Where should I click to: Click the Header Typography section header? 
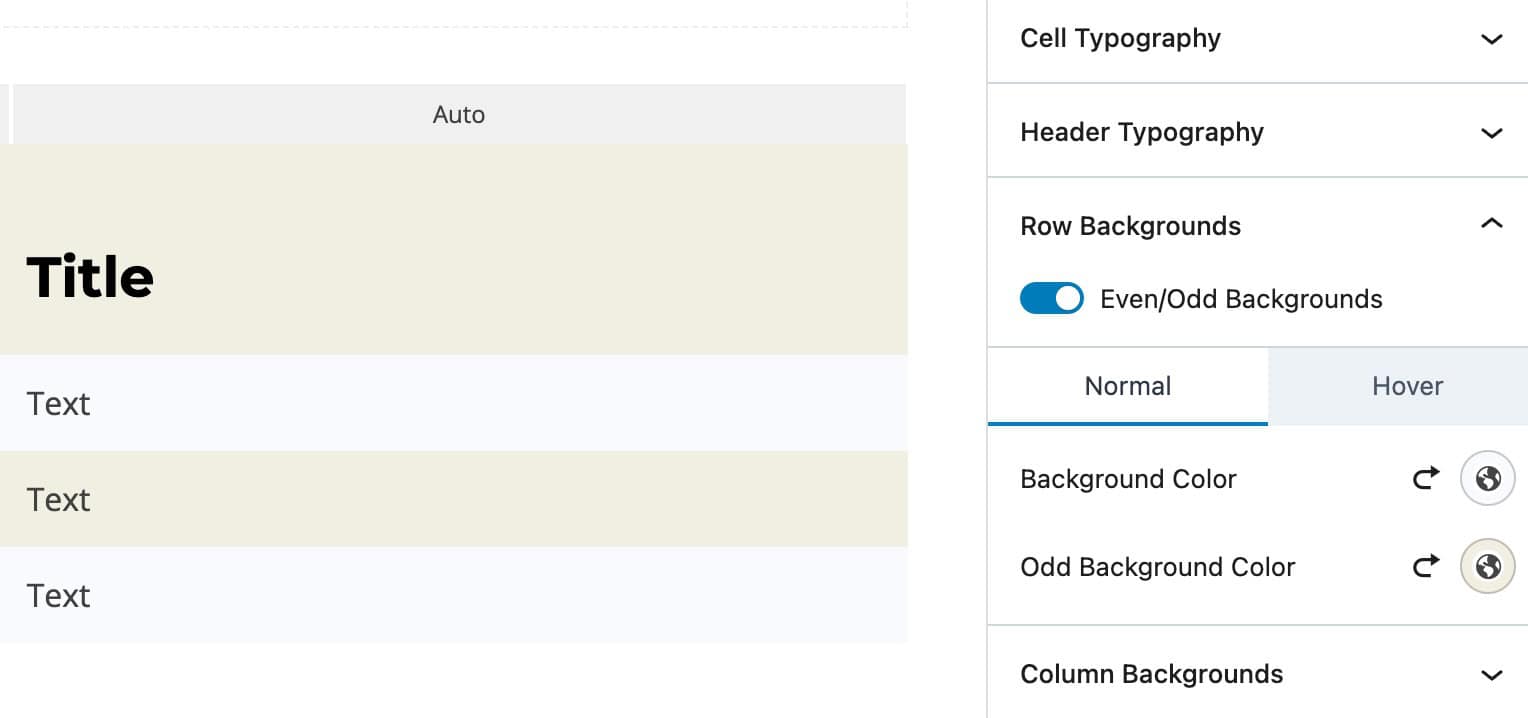1141,132
